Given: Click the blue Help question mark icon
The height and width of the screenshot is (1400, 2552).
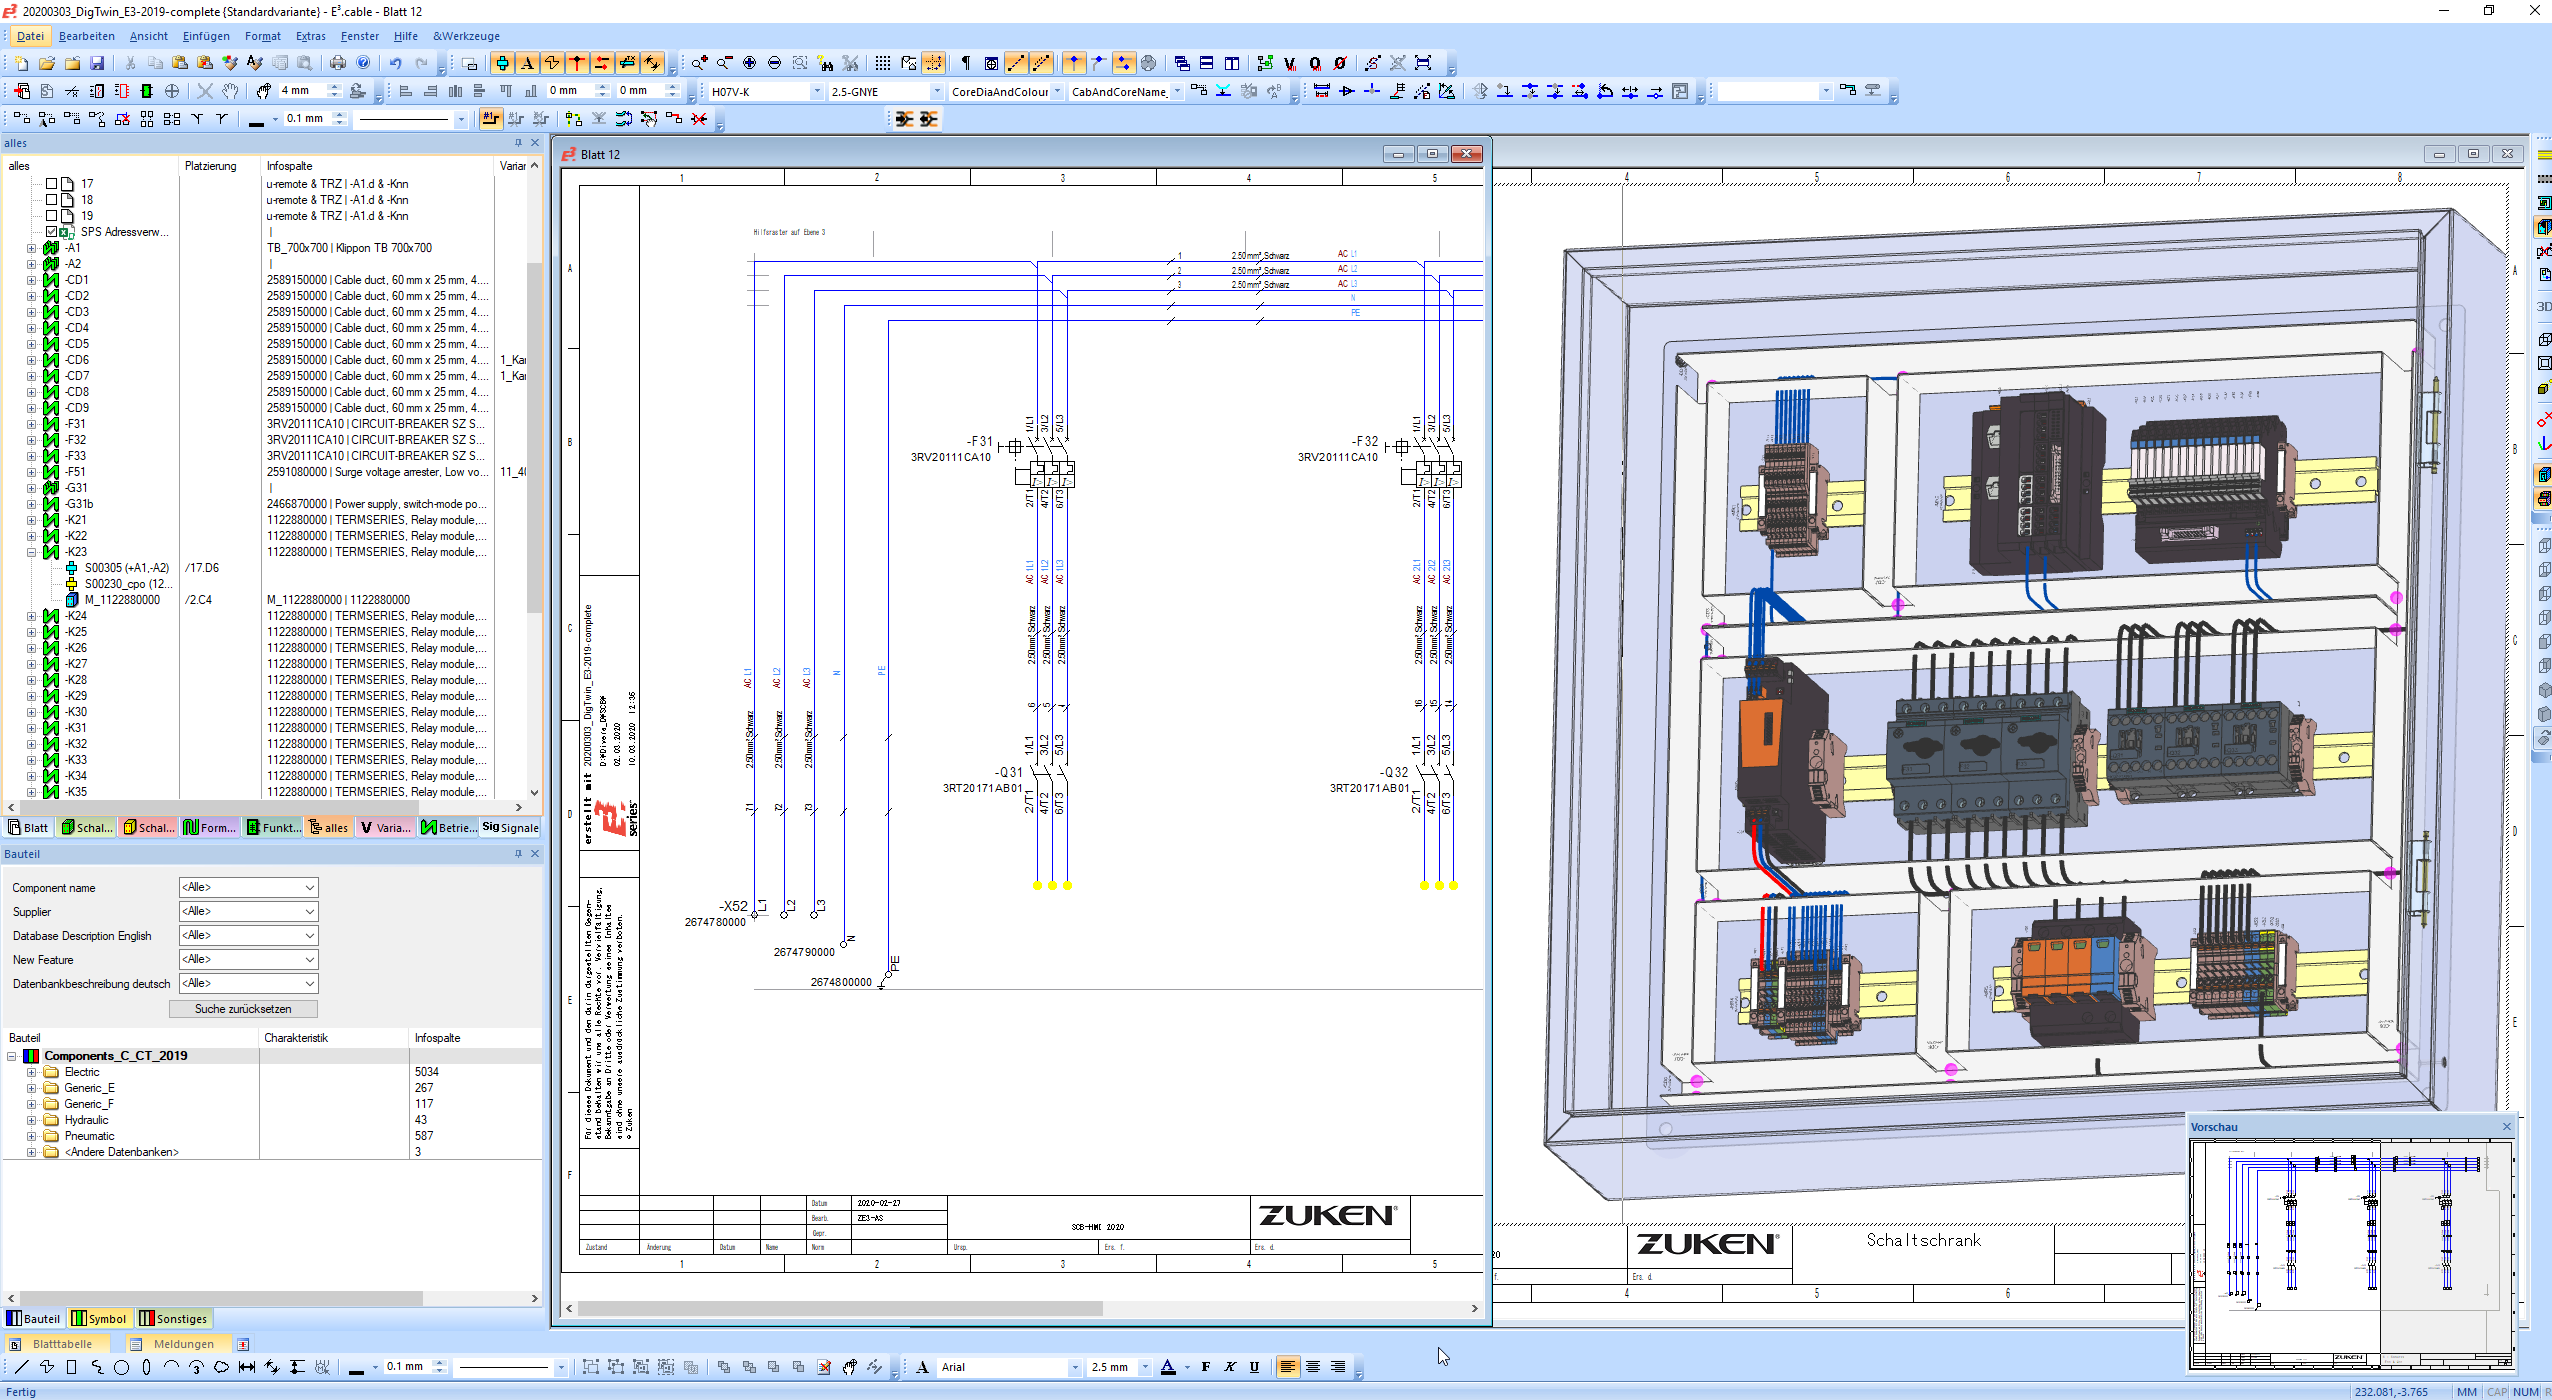Looking at the screenshot, I should tap(363, 63).
